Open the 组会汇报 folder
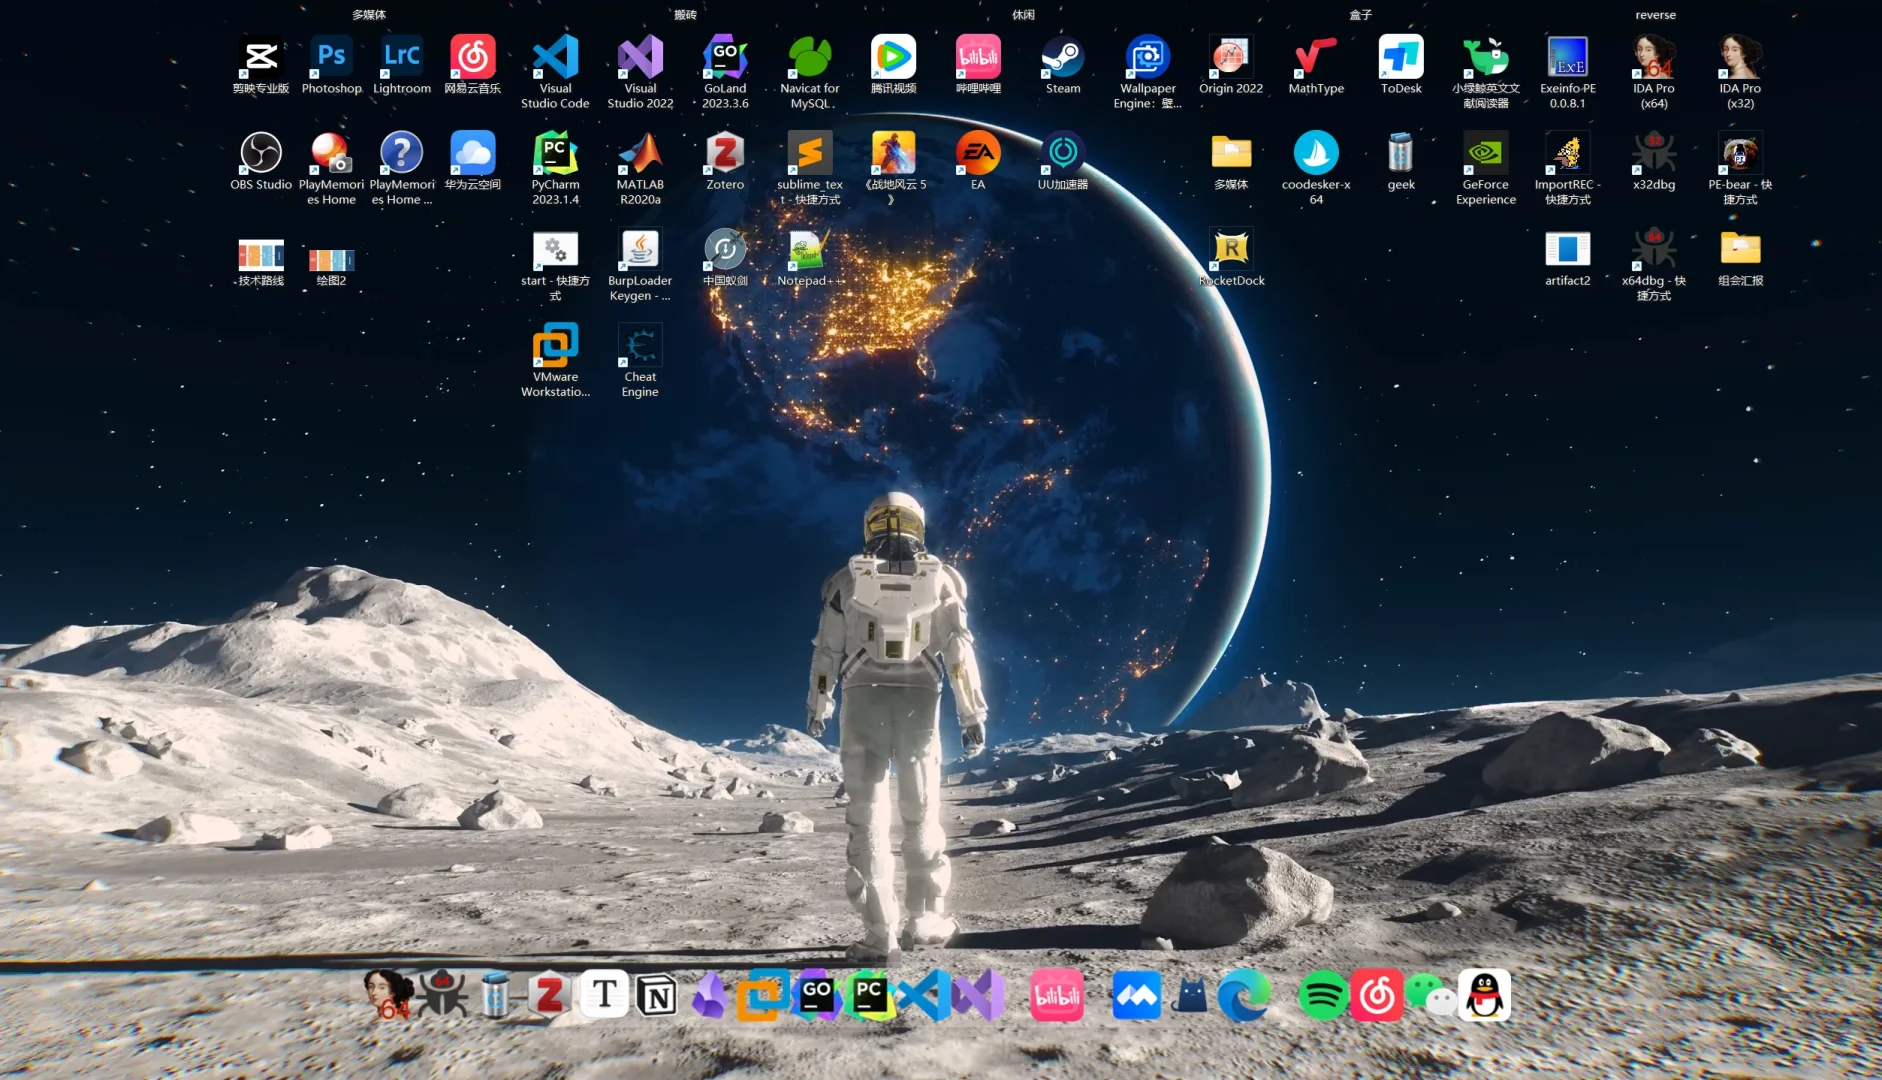 tap(1740, 258)
